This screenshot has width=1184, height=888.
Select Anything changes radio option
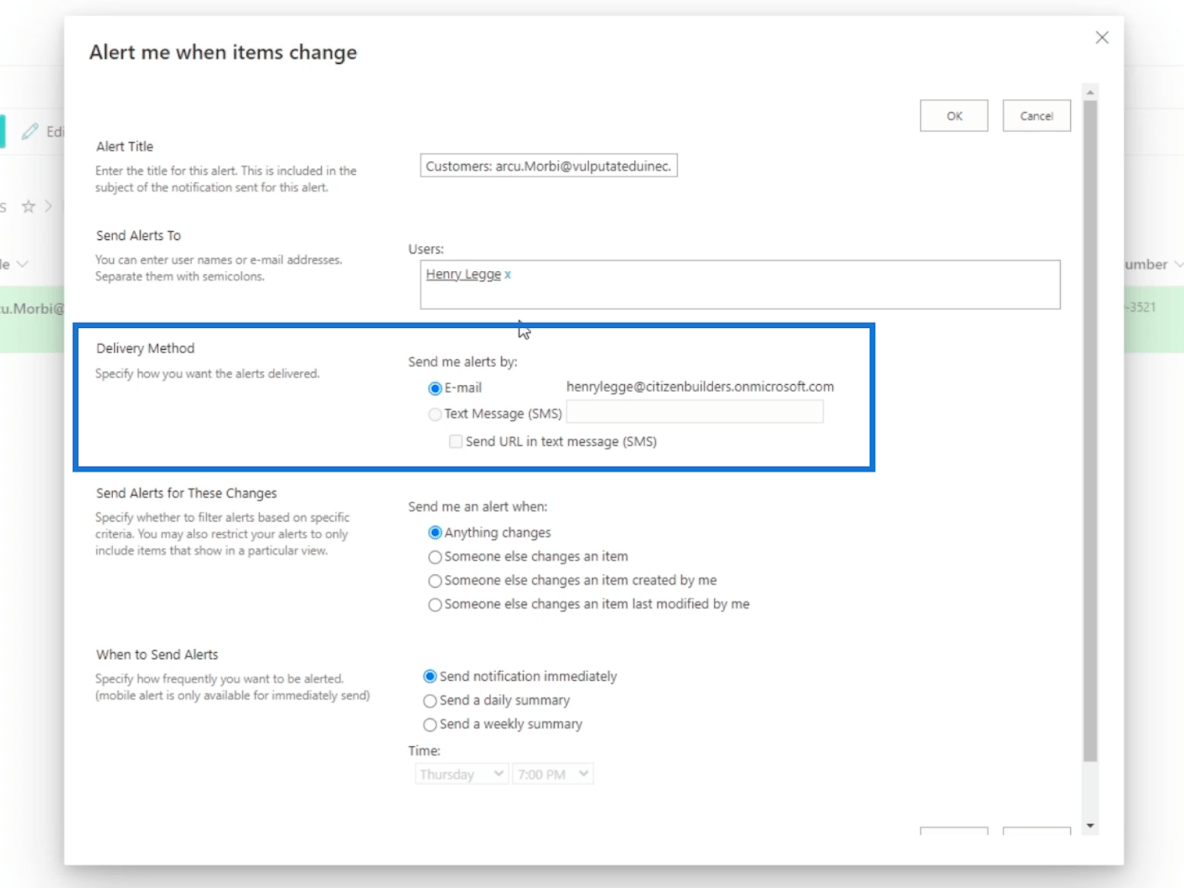435,532
